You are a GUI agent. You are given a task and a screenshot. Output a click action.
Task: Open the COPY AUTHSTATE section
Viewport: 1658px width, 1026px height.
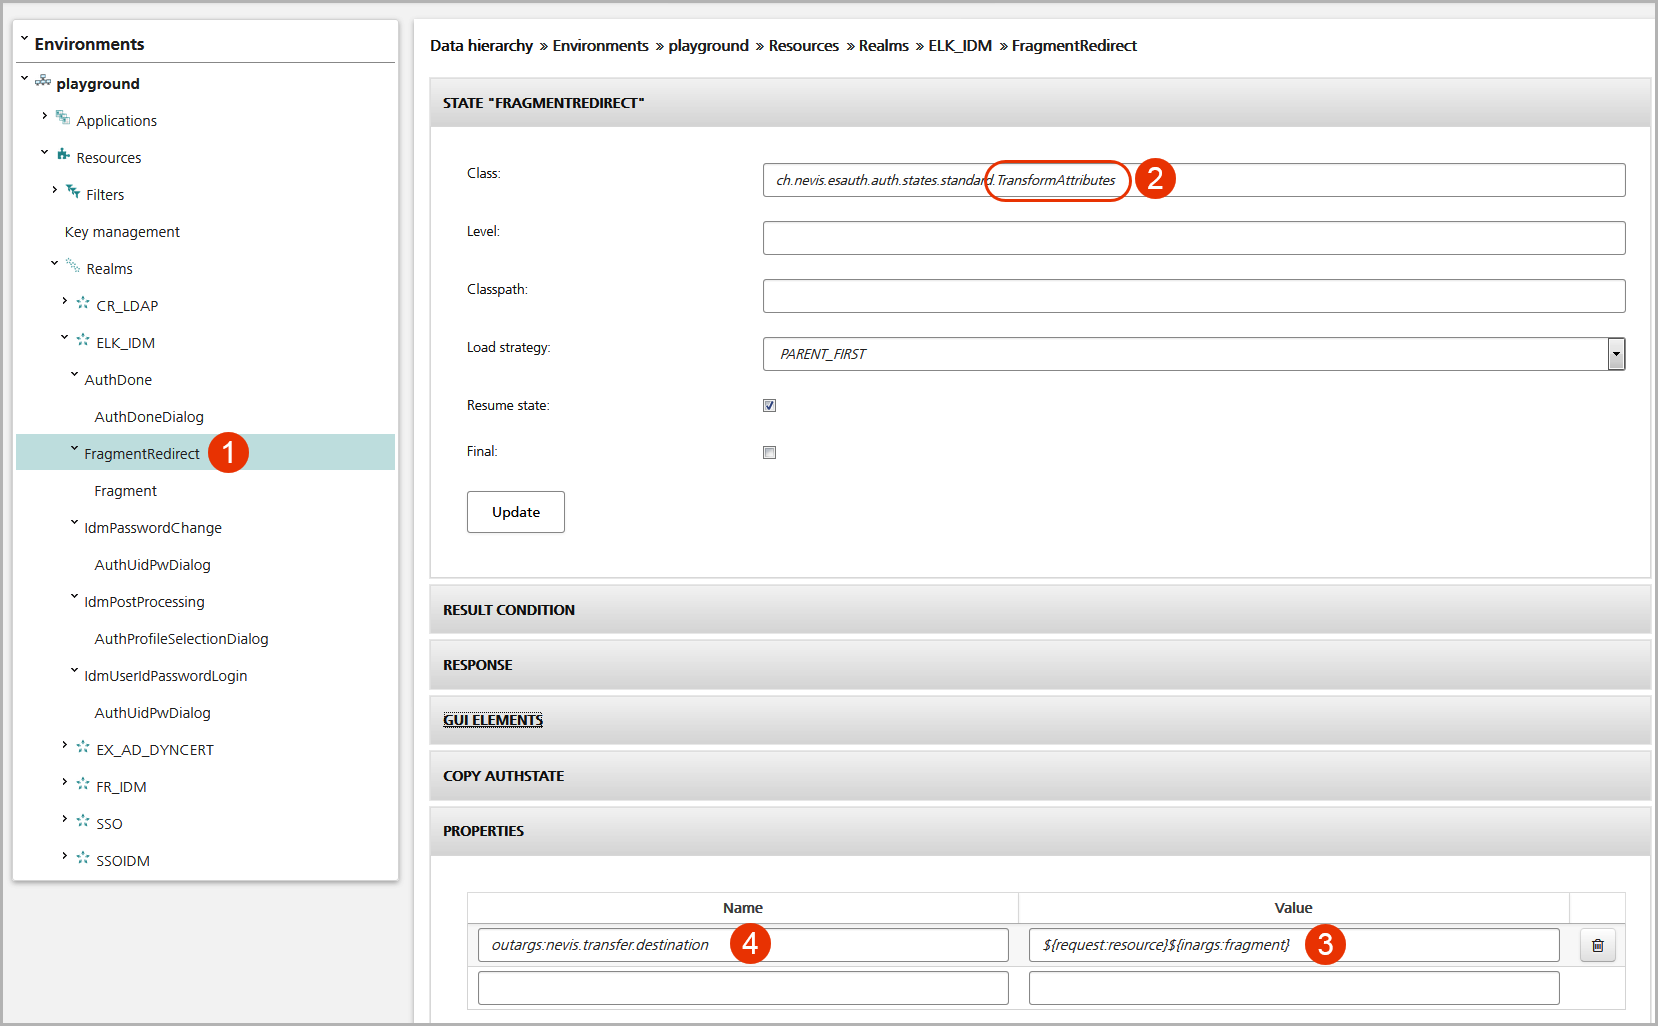1040,776
